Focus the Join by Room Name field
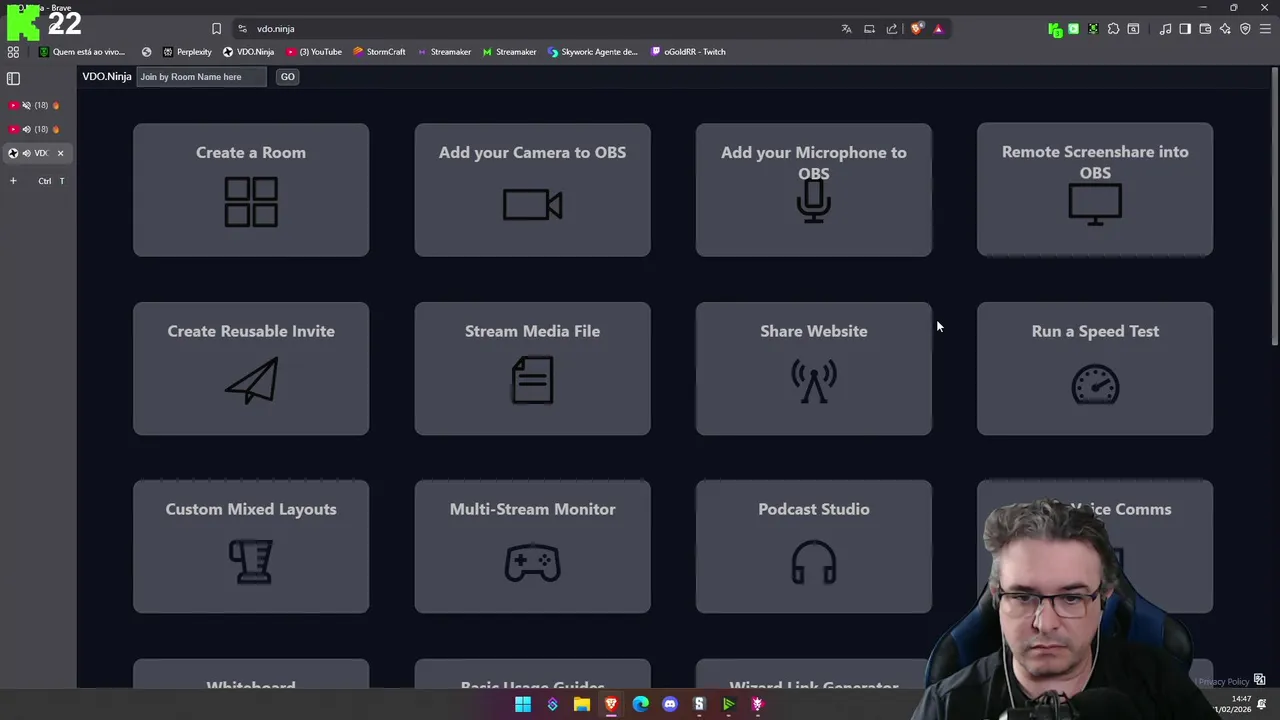Image resolution: width=1280 pixels, height=720 pixels. [201, 77]
